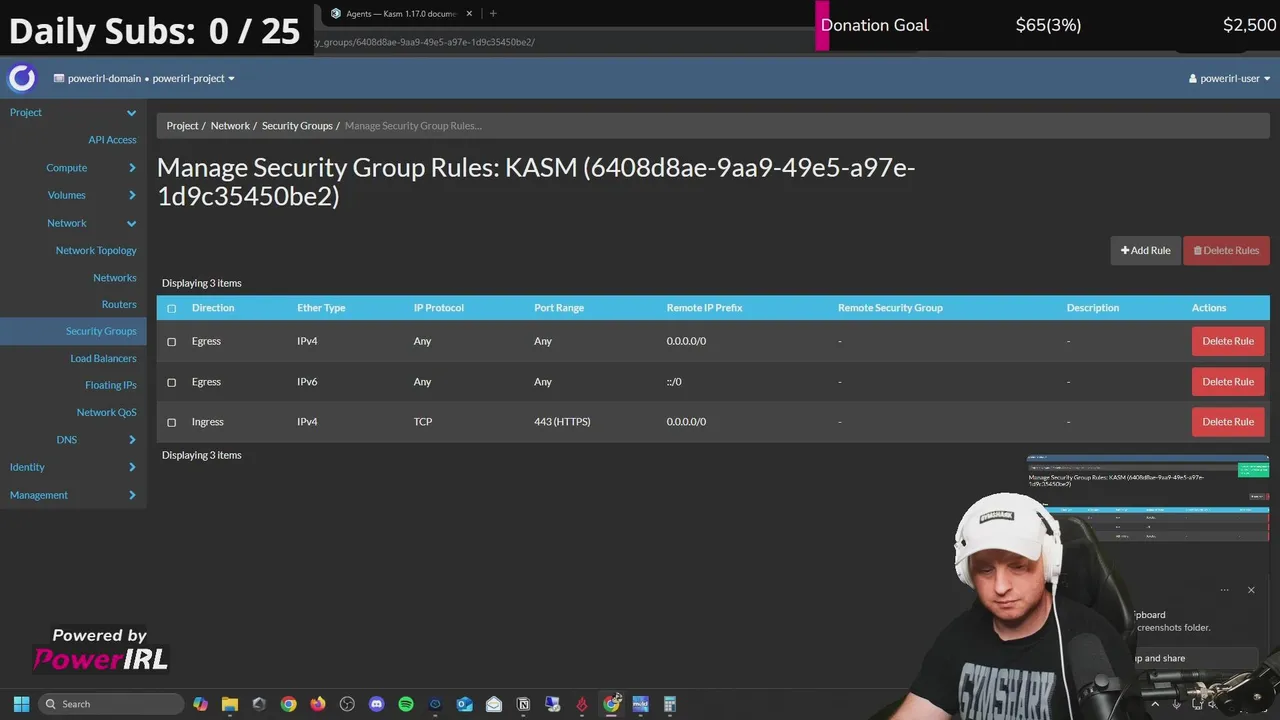Viewport: 1280px width, 720px height.
Task: Delete the Egress IPv6 rule
Action: 1228,381
